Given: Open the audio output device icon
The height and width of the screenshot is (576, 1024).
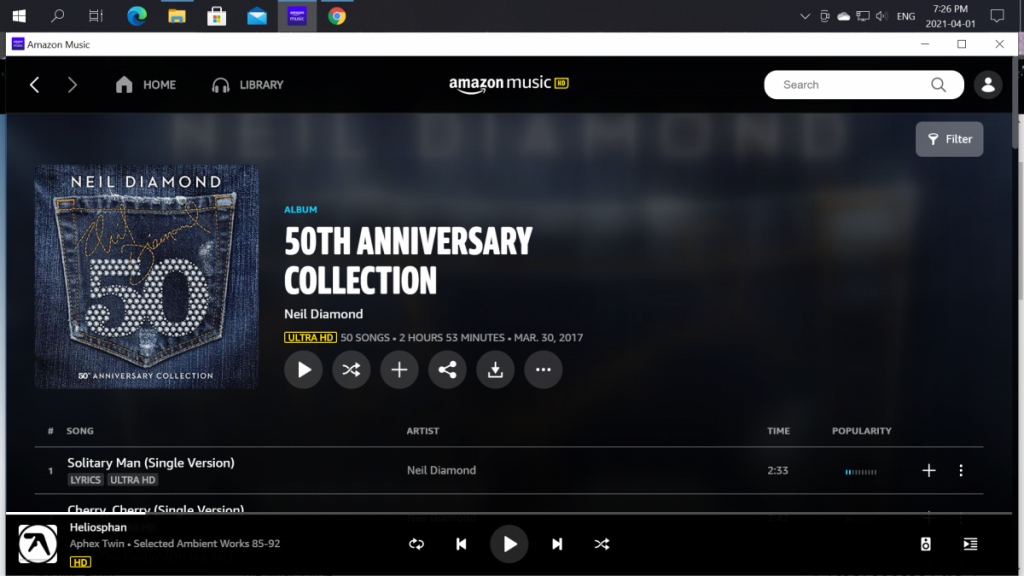Looking at the screenshot, I should (925, 544).
